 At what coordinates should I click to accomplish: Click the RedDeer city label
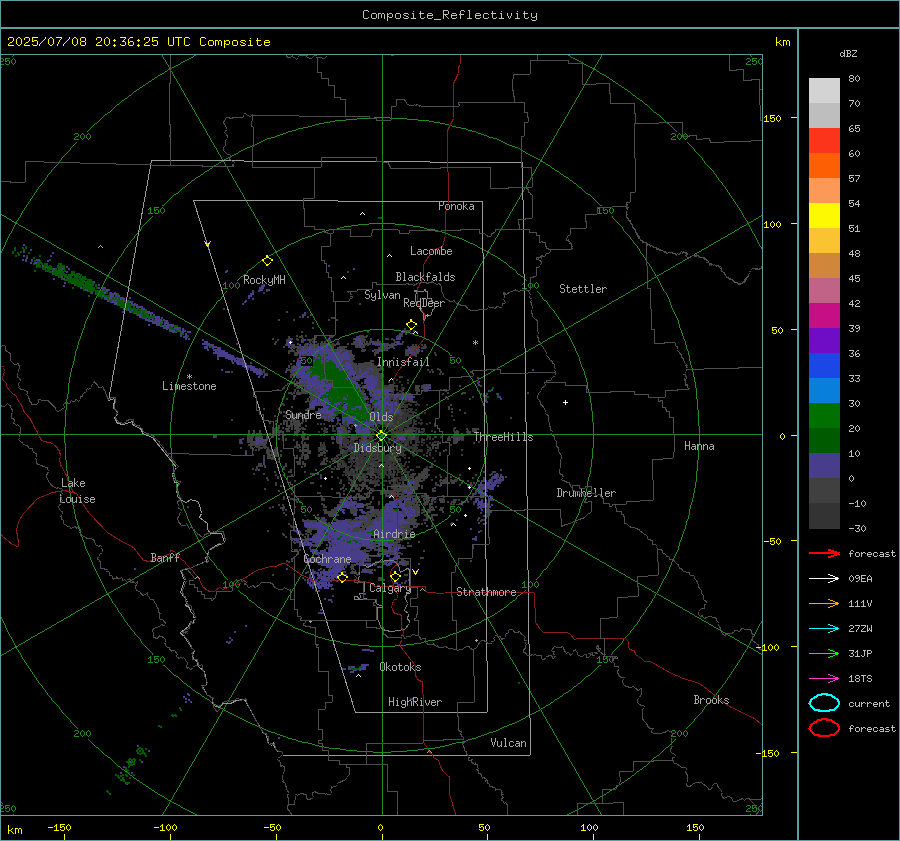point(424,303)
